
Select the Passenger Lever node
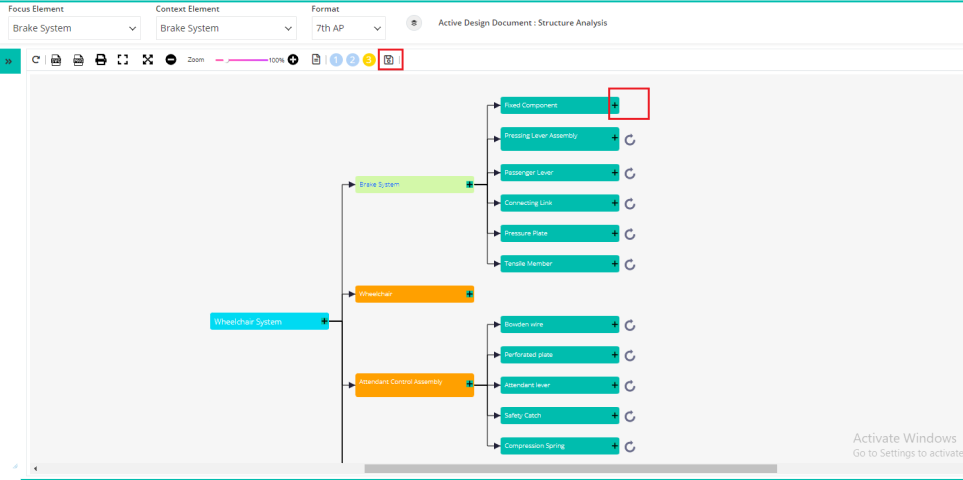pyautogui.click(x=559, y=172)
